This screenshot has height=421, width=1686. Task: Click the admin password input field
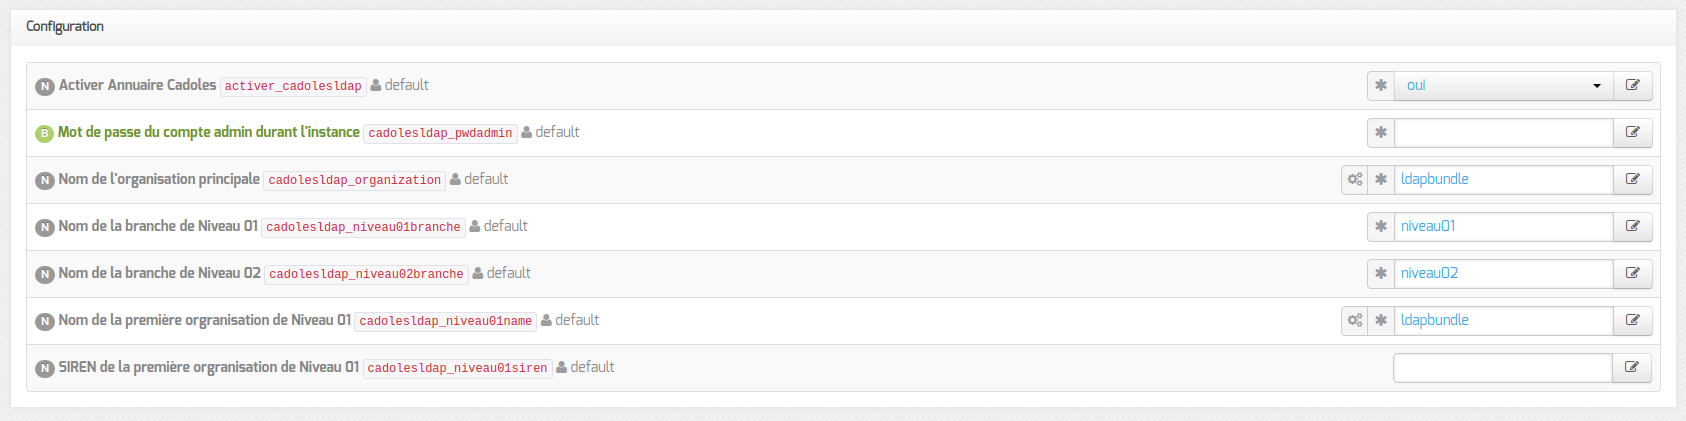(x=1503, y=133)
